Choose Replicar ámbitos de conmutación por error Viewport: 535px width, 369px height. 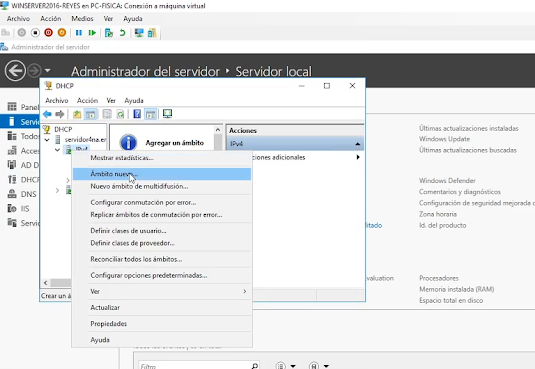point(162,215)
